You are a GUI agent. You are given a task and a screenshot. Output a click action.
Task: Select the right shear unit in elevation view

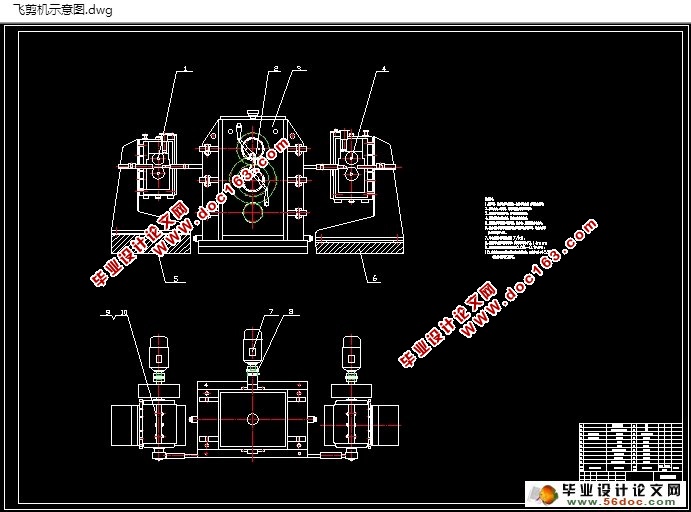(353, 166)
